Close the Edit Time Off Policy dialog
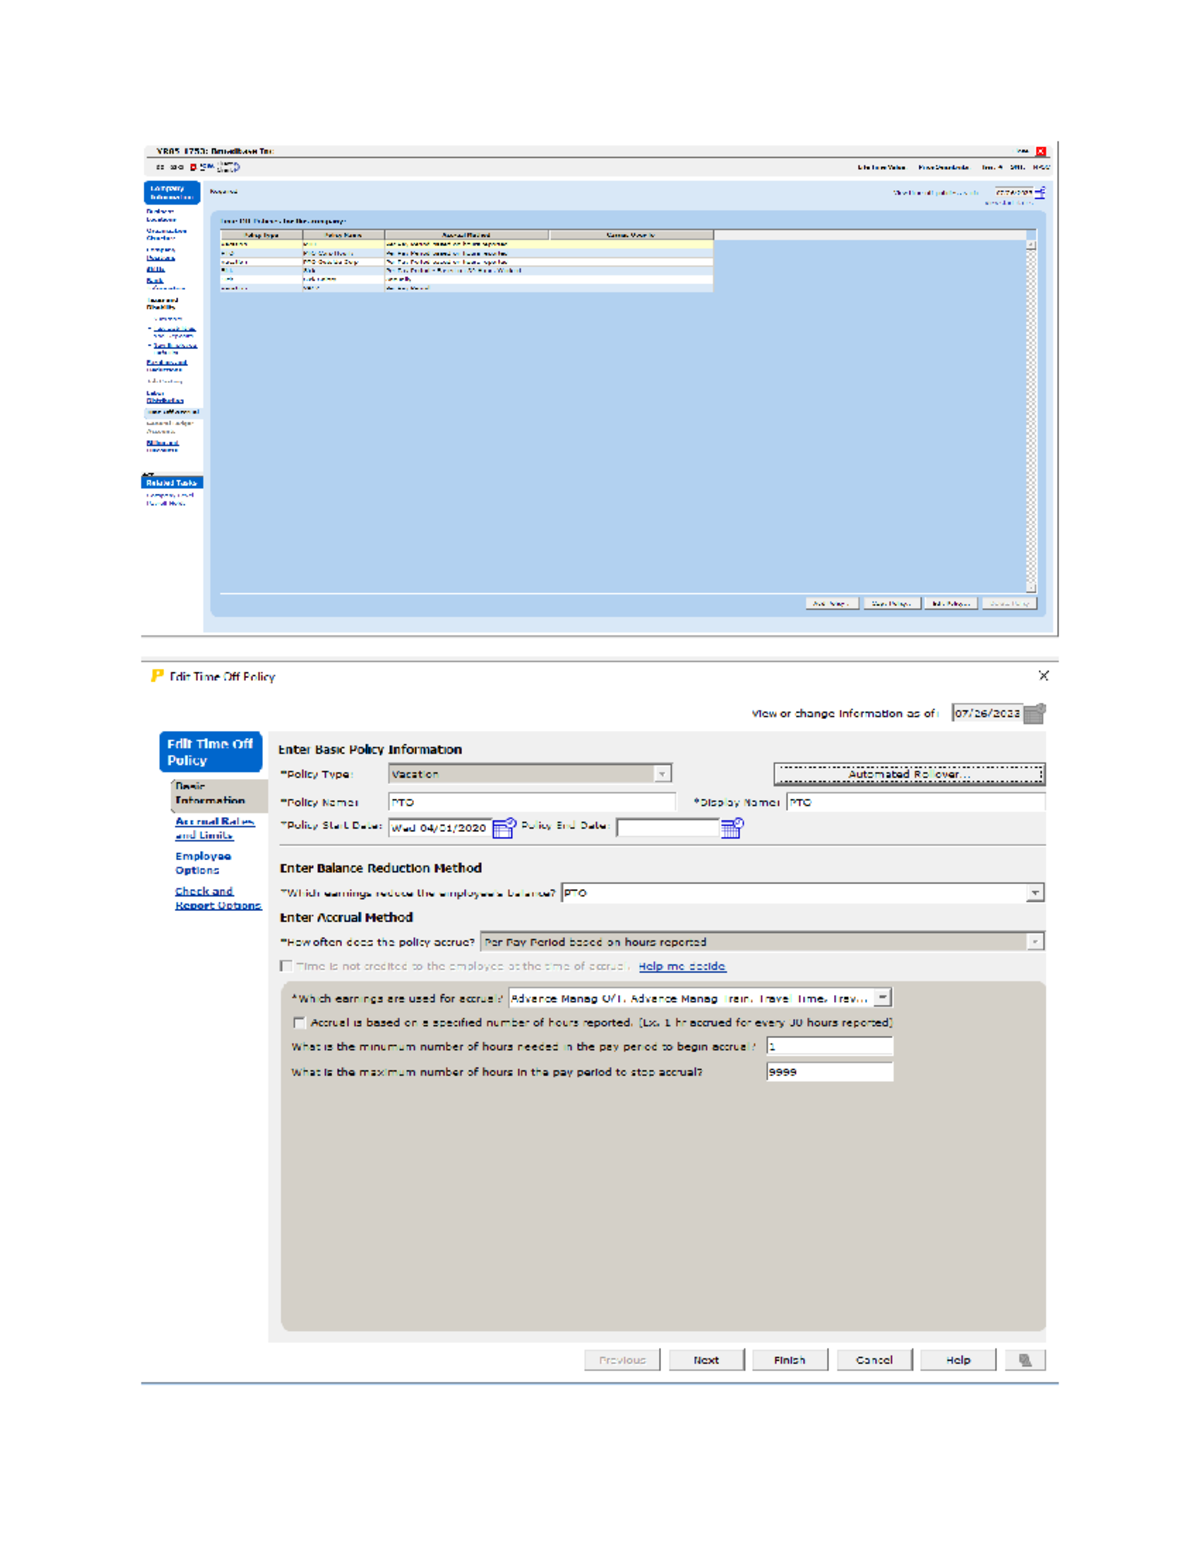Image resolution: width=1200 pixels, height=1553 pixels. click(1043, 676)
